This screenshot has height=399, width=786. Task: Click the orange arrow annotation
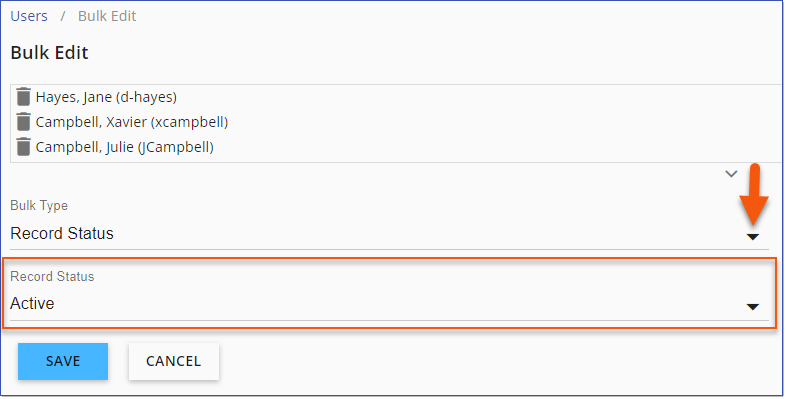point(754,194)
